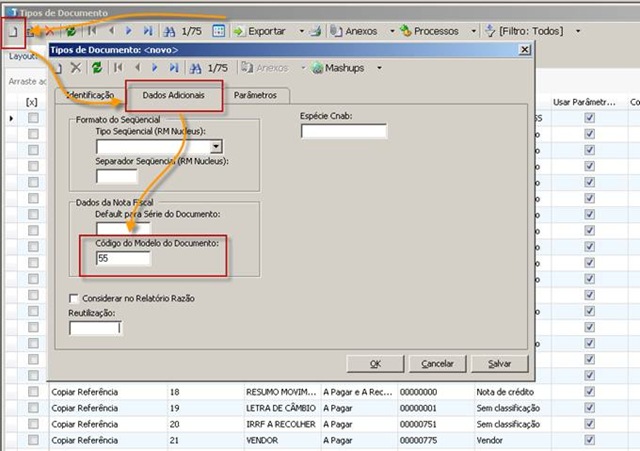Click the Separador Seqüencial input field
The width and height of the screenshot is (640, 451).
click(x=116, y=176)
